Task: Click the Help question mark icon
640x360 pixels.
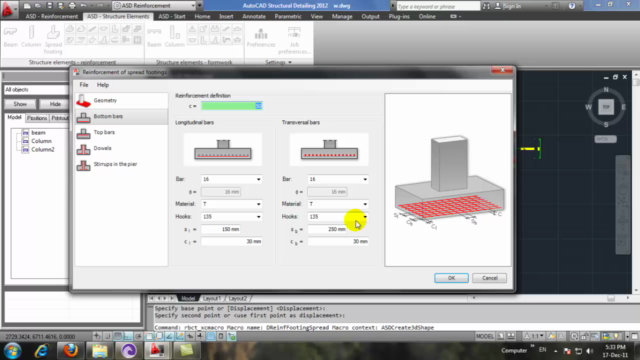Action: [572, 6]
